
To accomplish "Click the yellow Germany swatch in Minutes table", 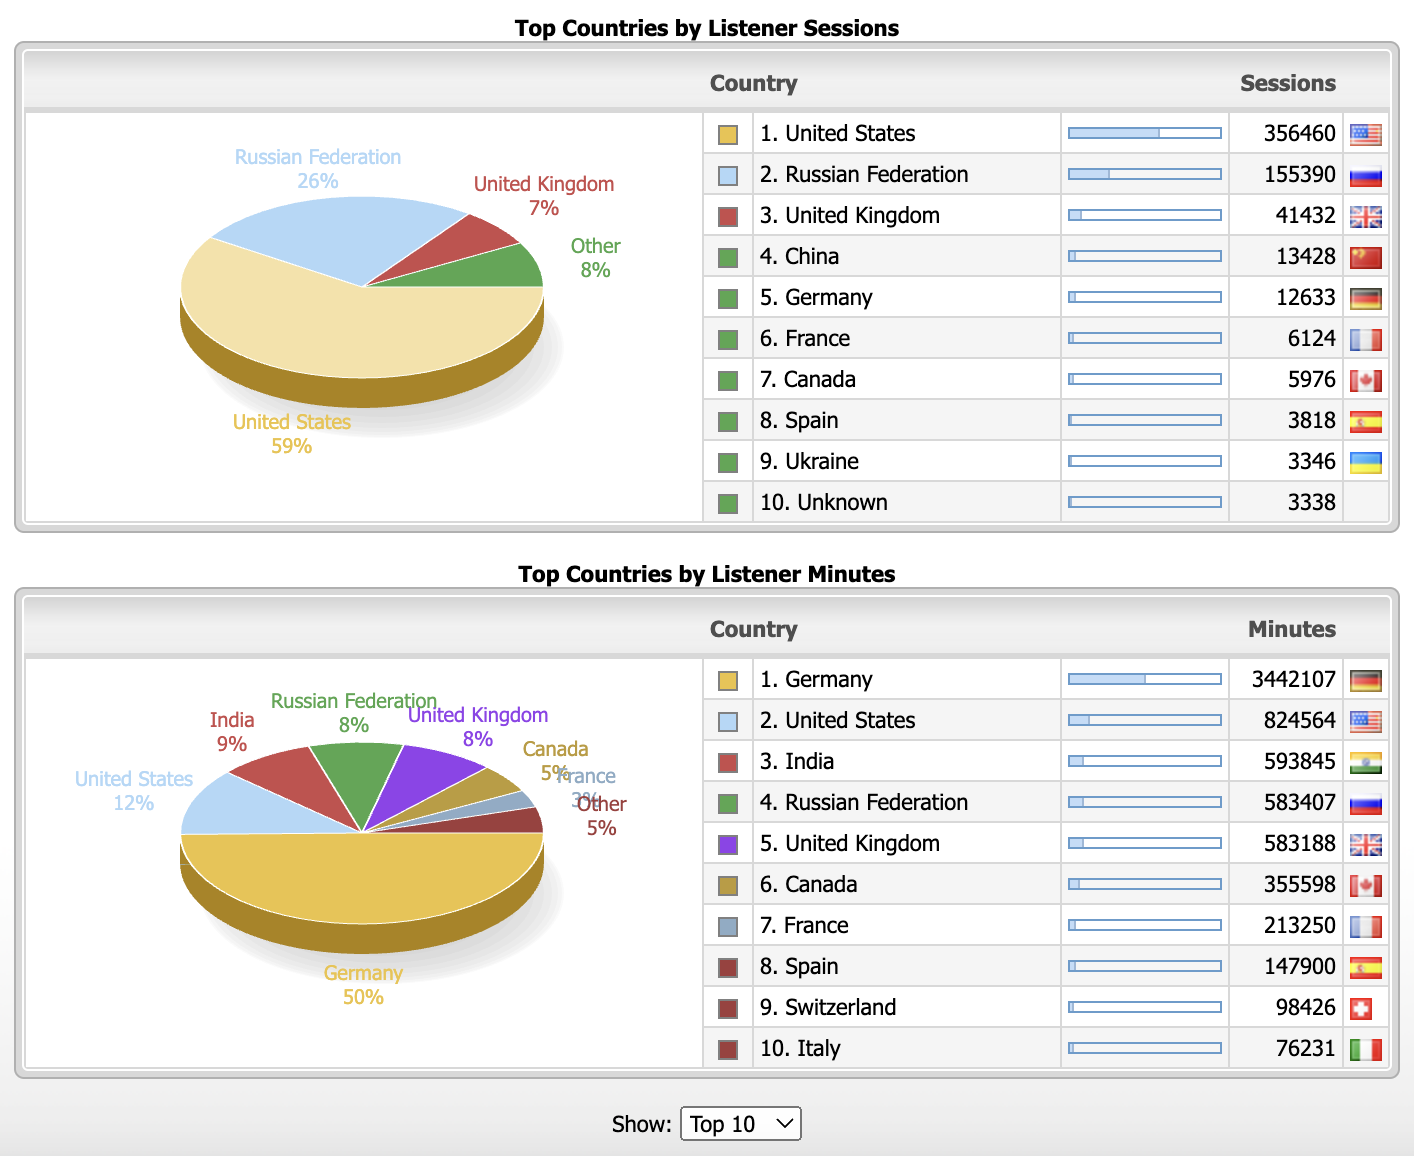I will (x=728, y=680).
